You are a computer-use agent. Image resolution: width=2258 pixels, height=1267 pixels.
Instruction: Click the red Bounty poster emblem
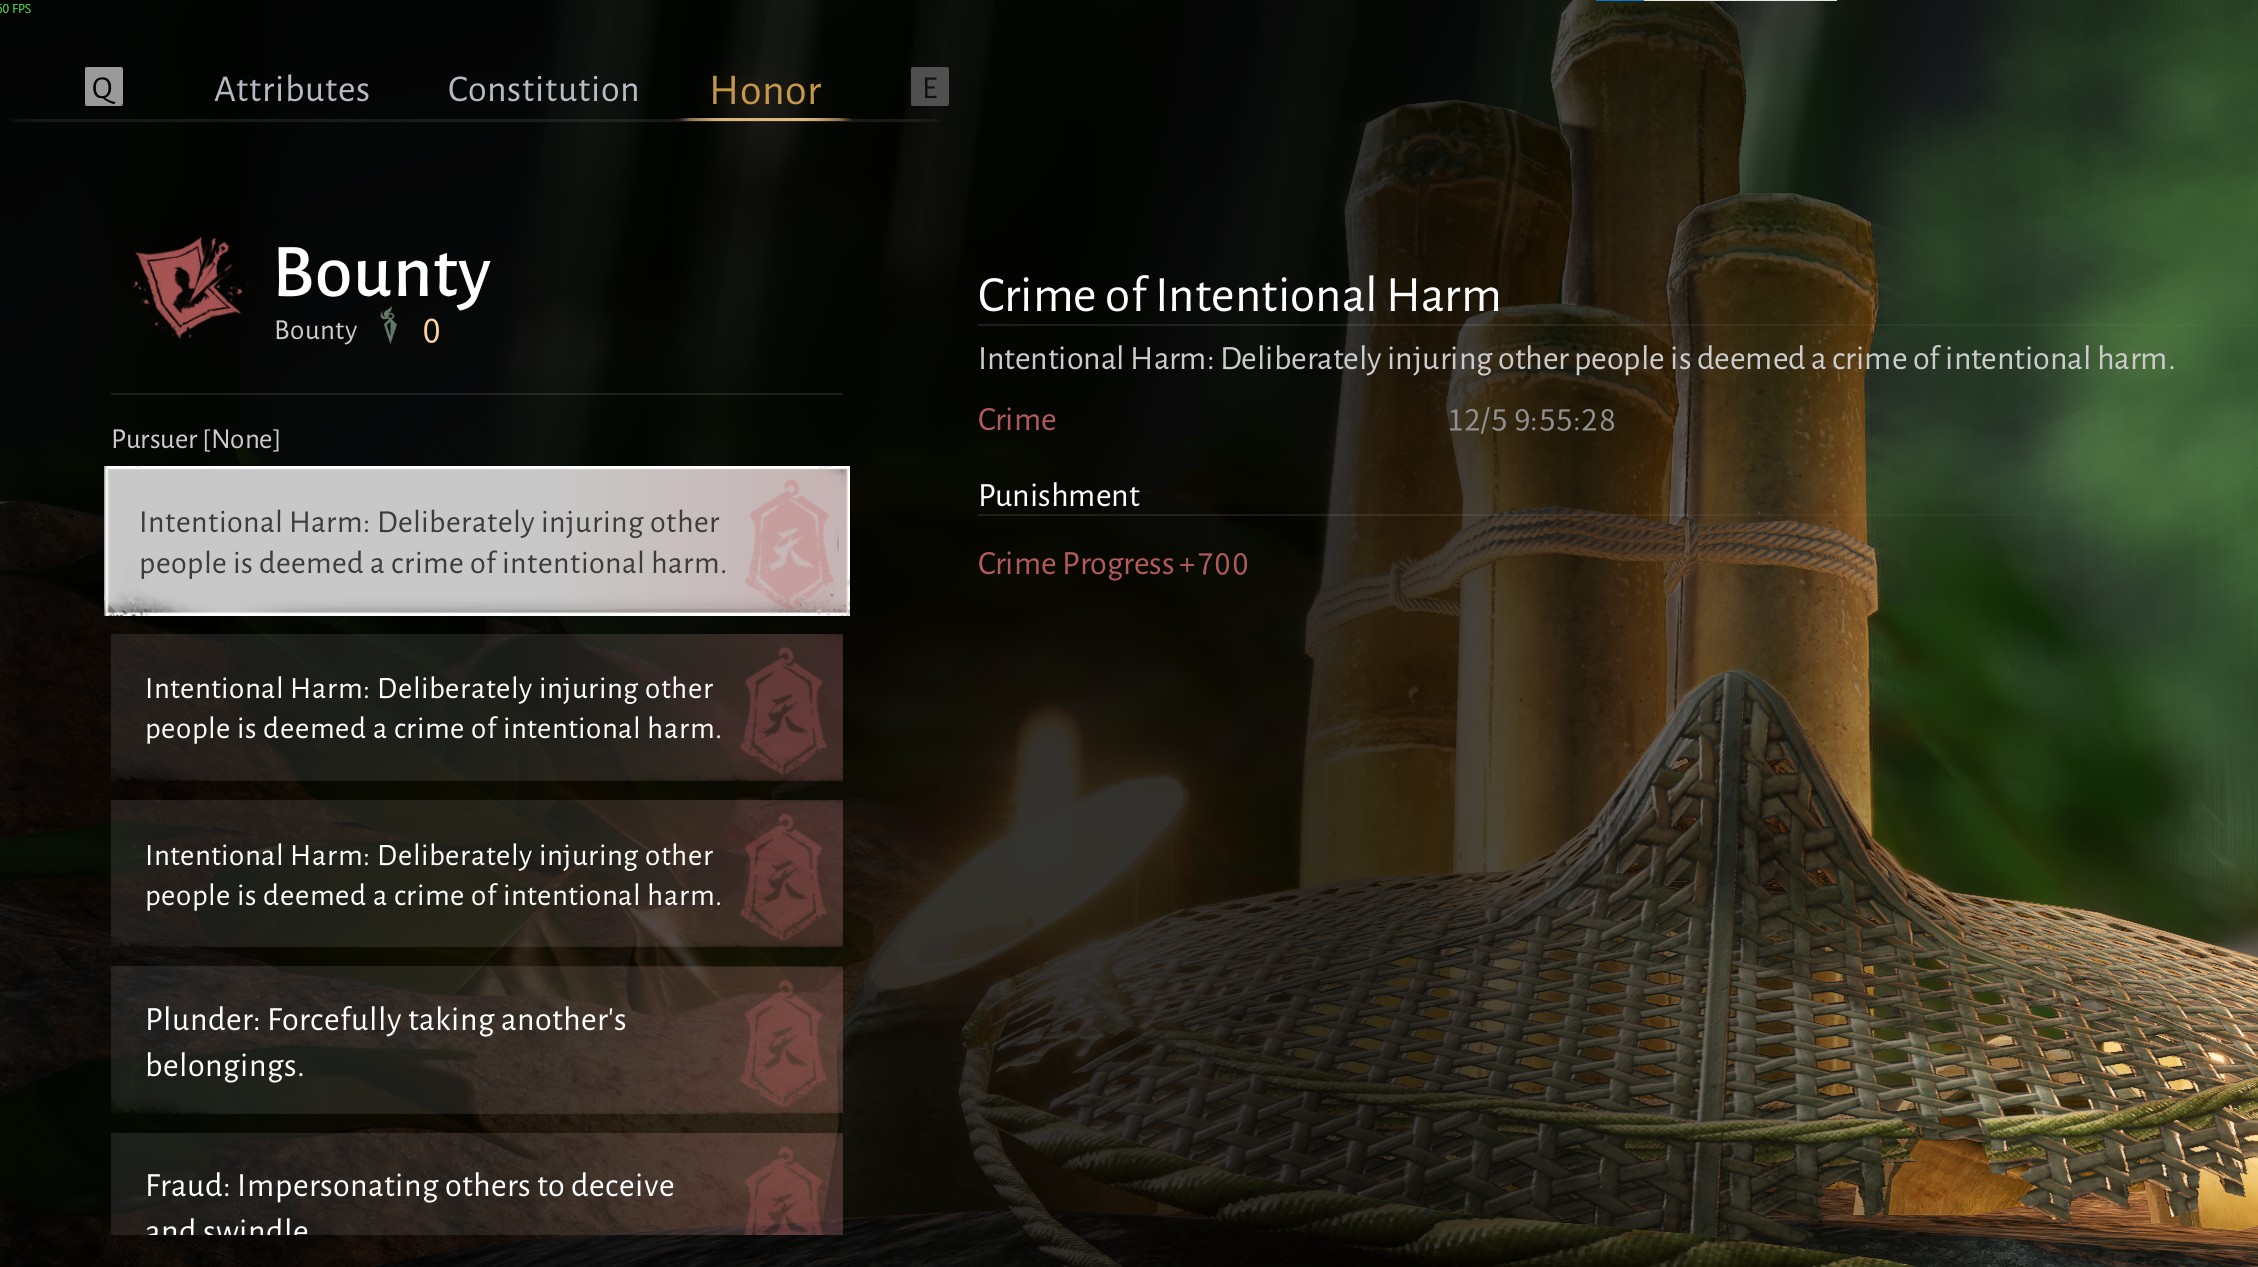click(188, 287)
